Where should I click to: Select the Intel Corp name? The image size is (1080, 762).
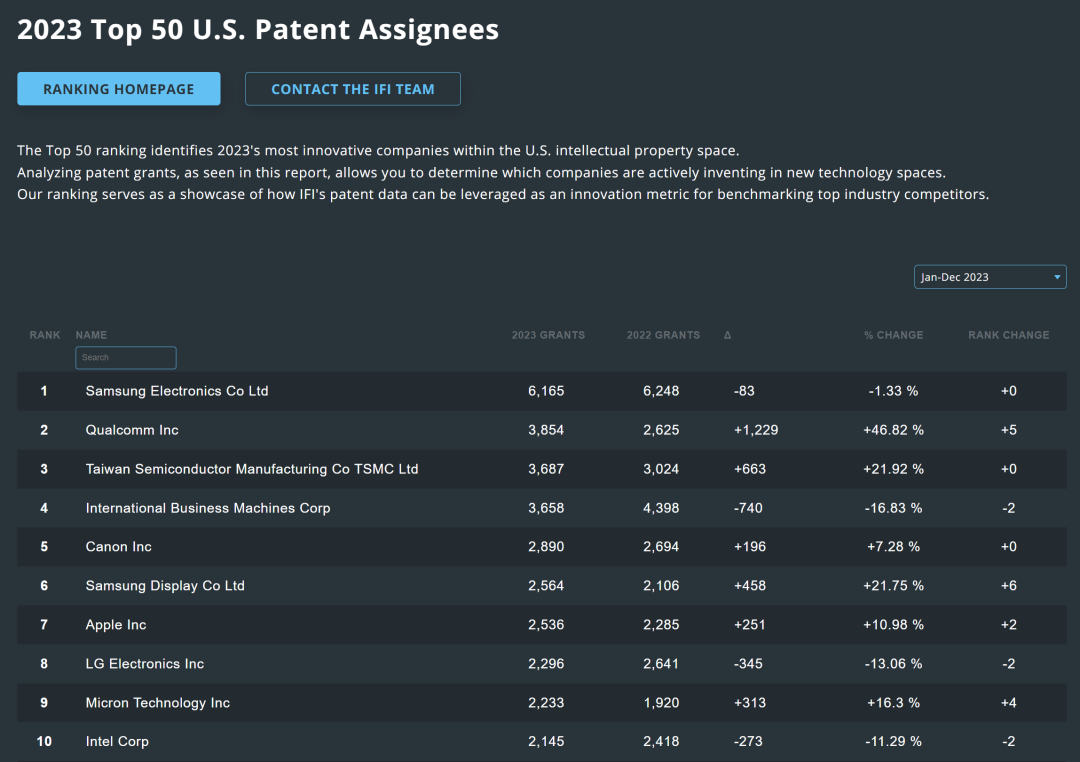(x=117, y=741)
